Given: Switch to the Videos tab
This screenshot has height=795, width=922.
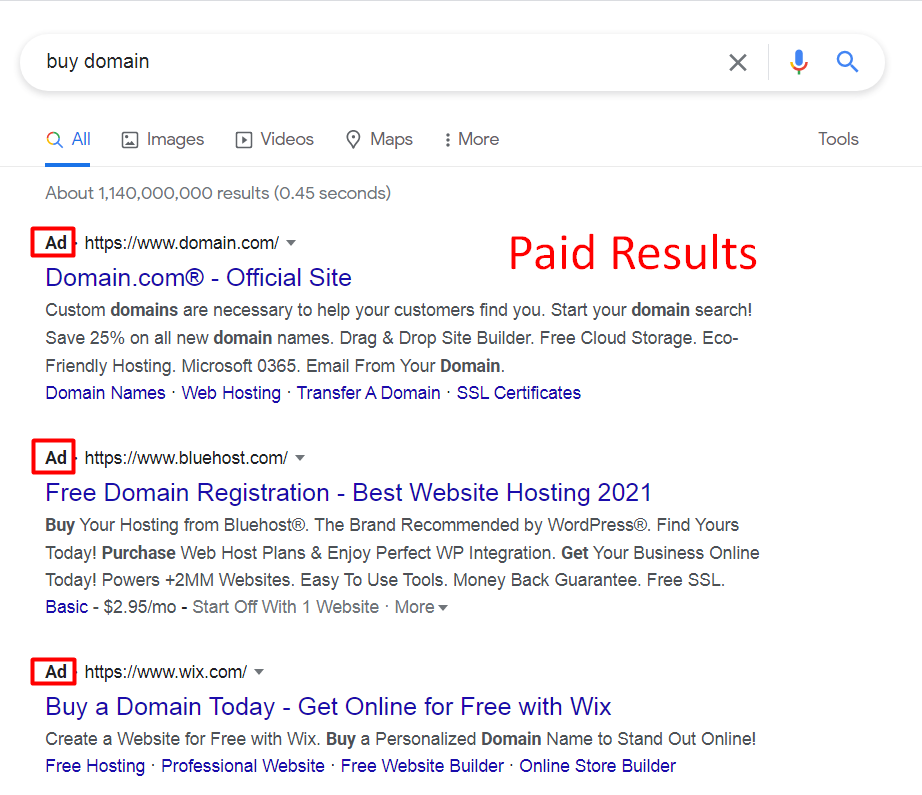Looking at the screenshot, I should pos(275,139).
